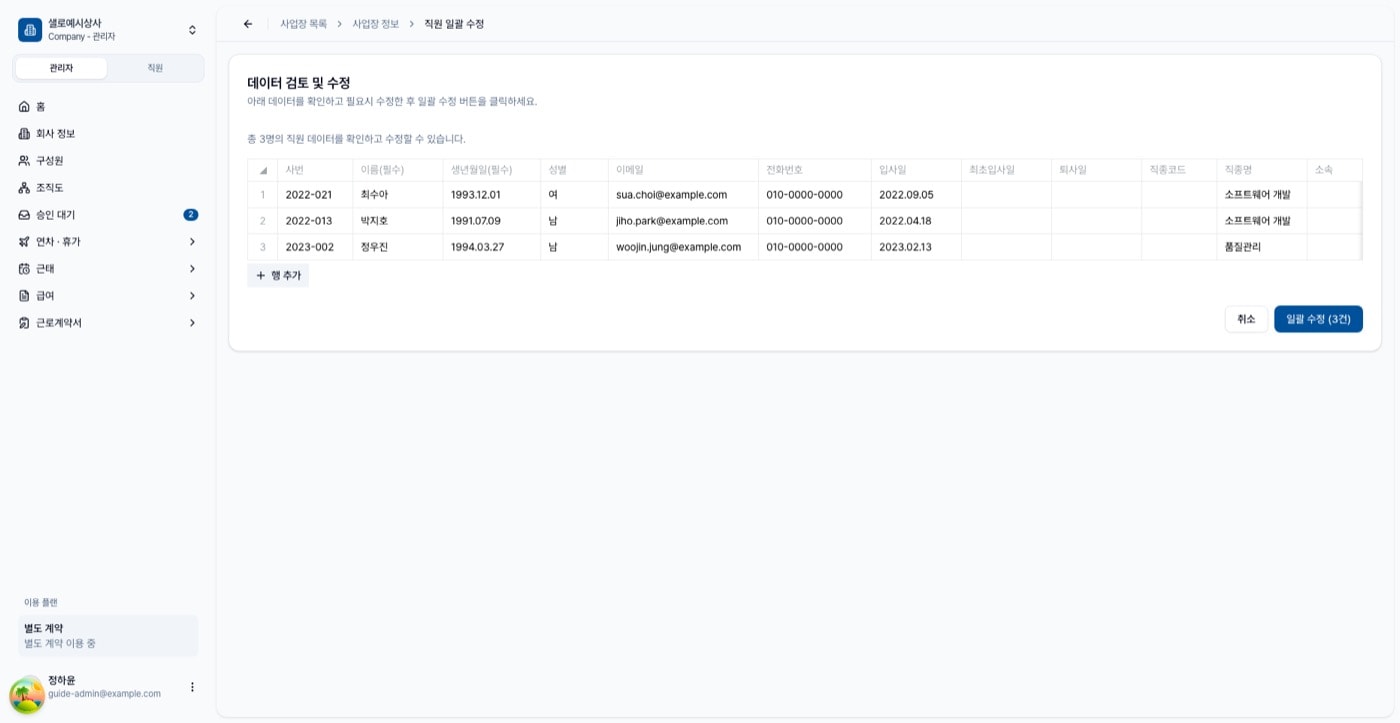The image size is (1400, 723).
Task: Click the 취소 button
Action: pyautogui.click(x=1246, y=319)
